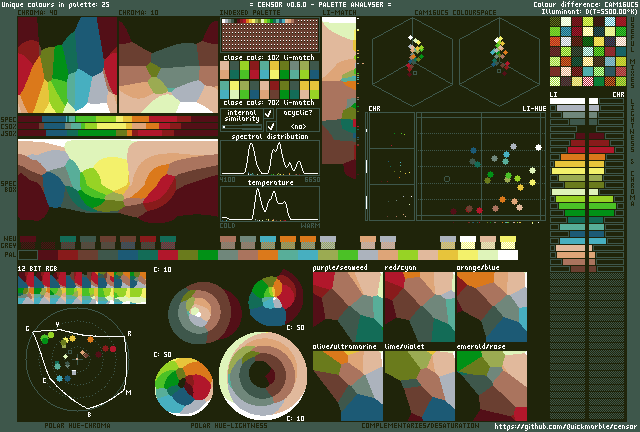Open the github.com/Quickmarble/censor link
Viewport: 640px width, 432px height.
pyautogui.click(x=566, y=427)
